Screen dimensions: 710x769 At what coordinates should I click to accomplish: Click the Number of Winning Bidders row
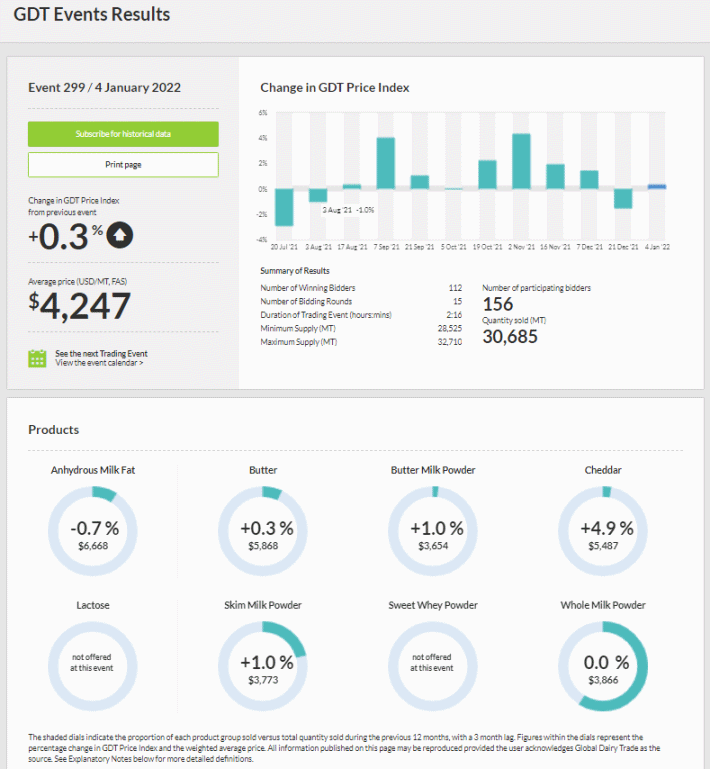[x=361, y=288]
